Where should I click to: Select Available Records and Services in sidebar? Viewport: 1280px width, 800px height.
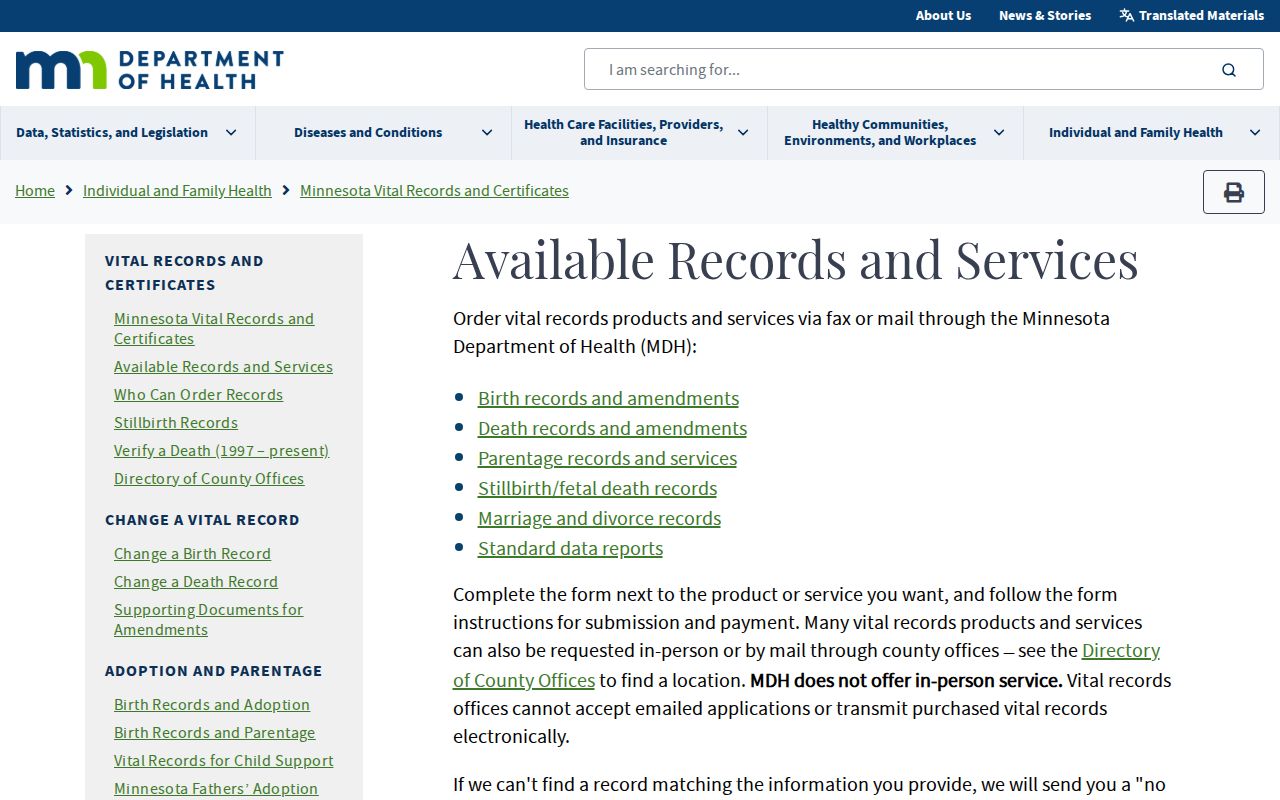tap(223, 367)
